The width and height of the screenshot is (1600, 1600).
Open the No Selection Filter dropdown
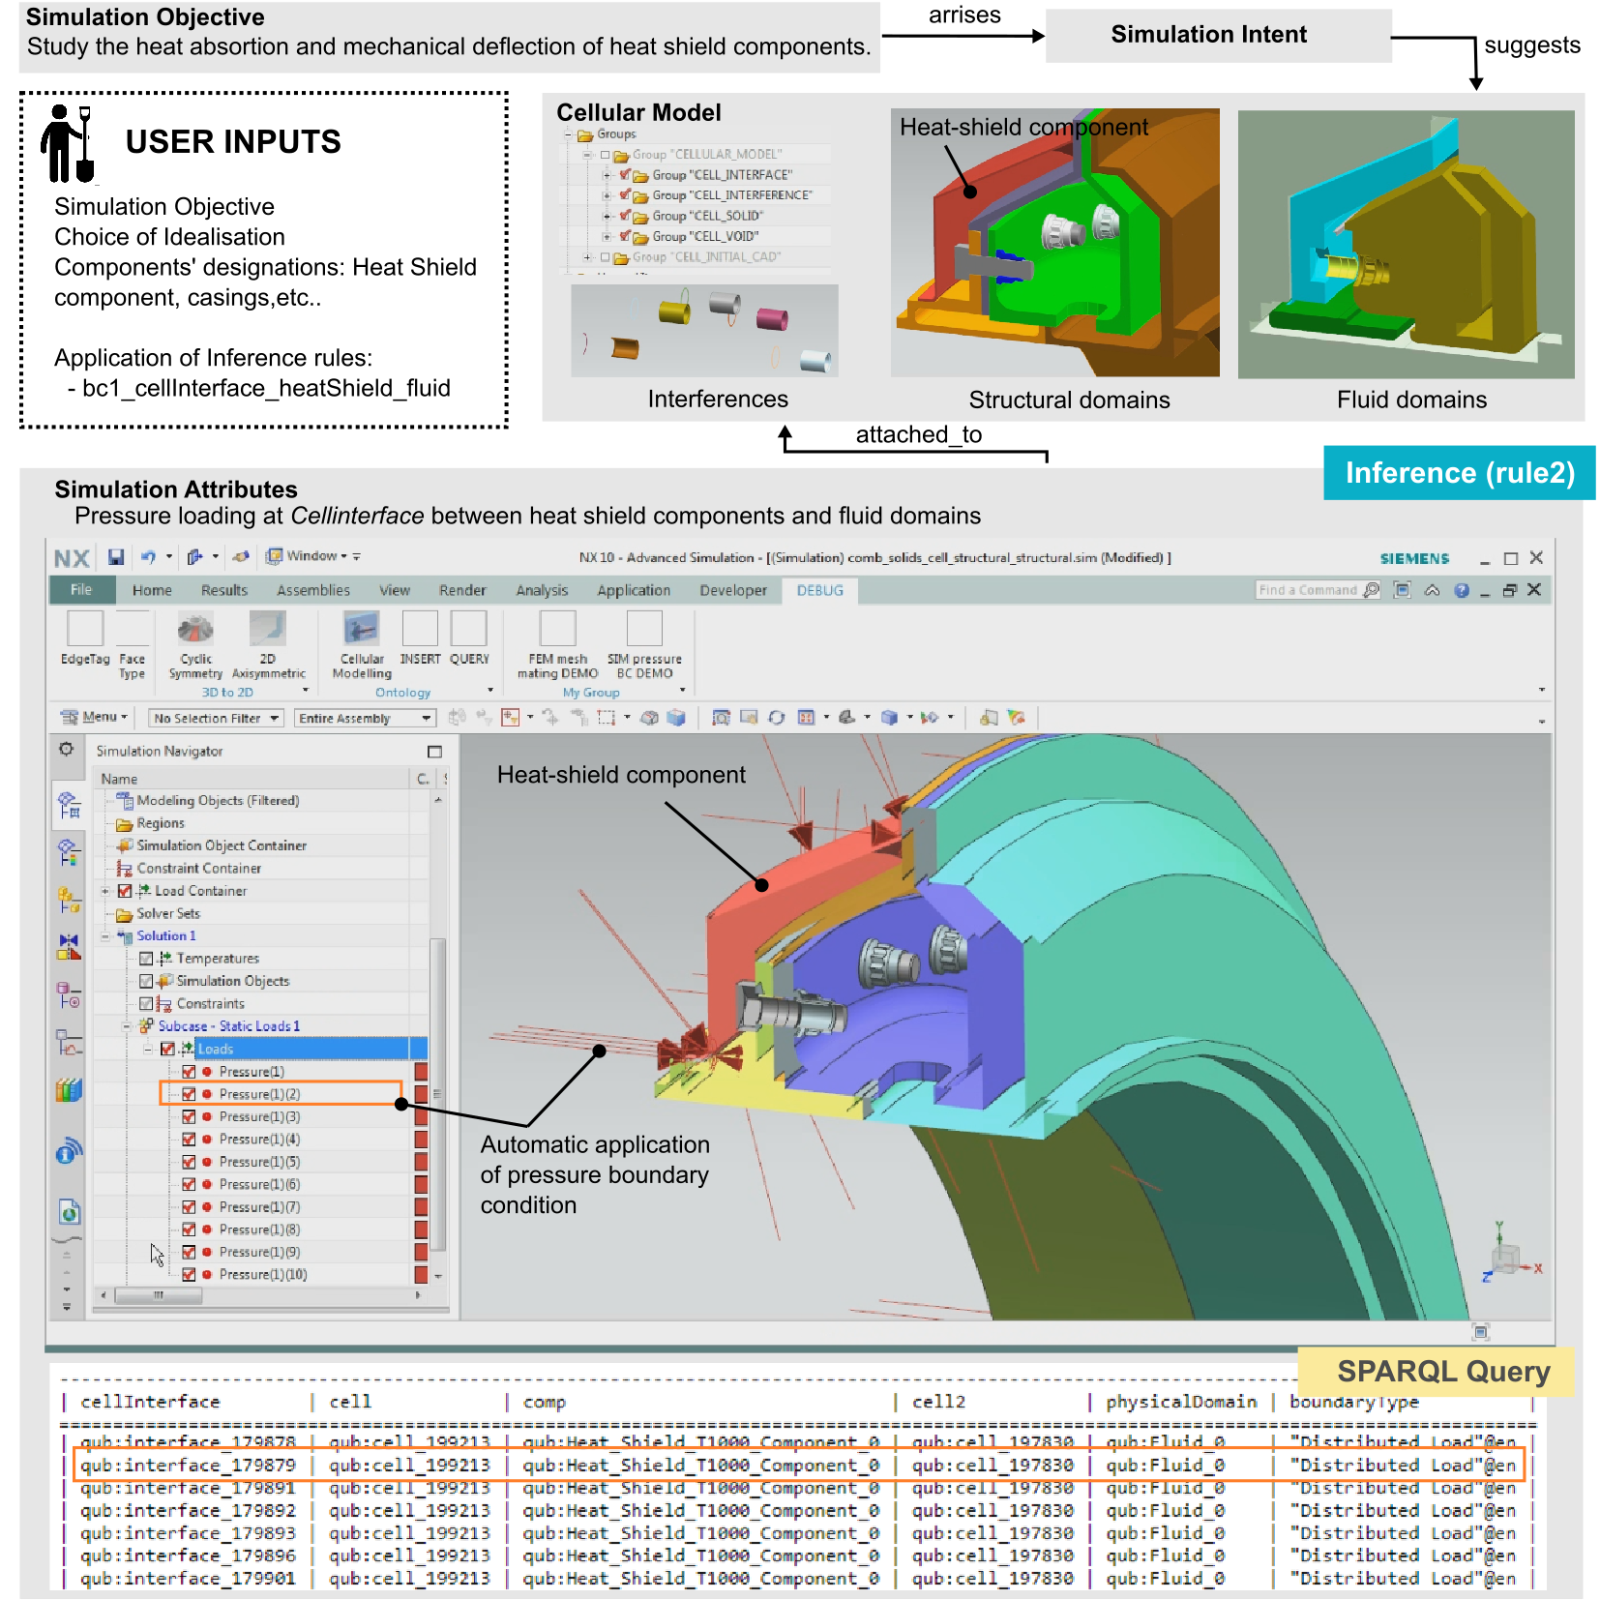tap(216, 718)
